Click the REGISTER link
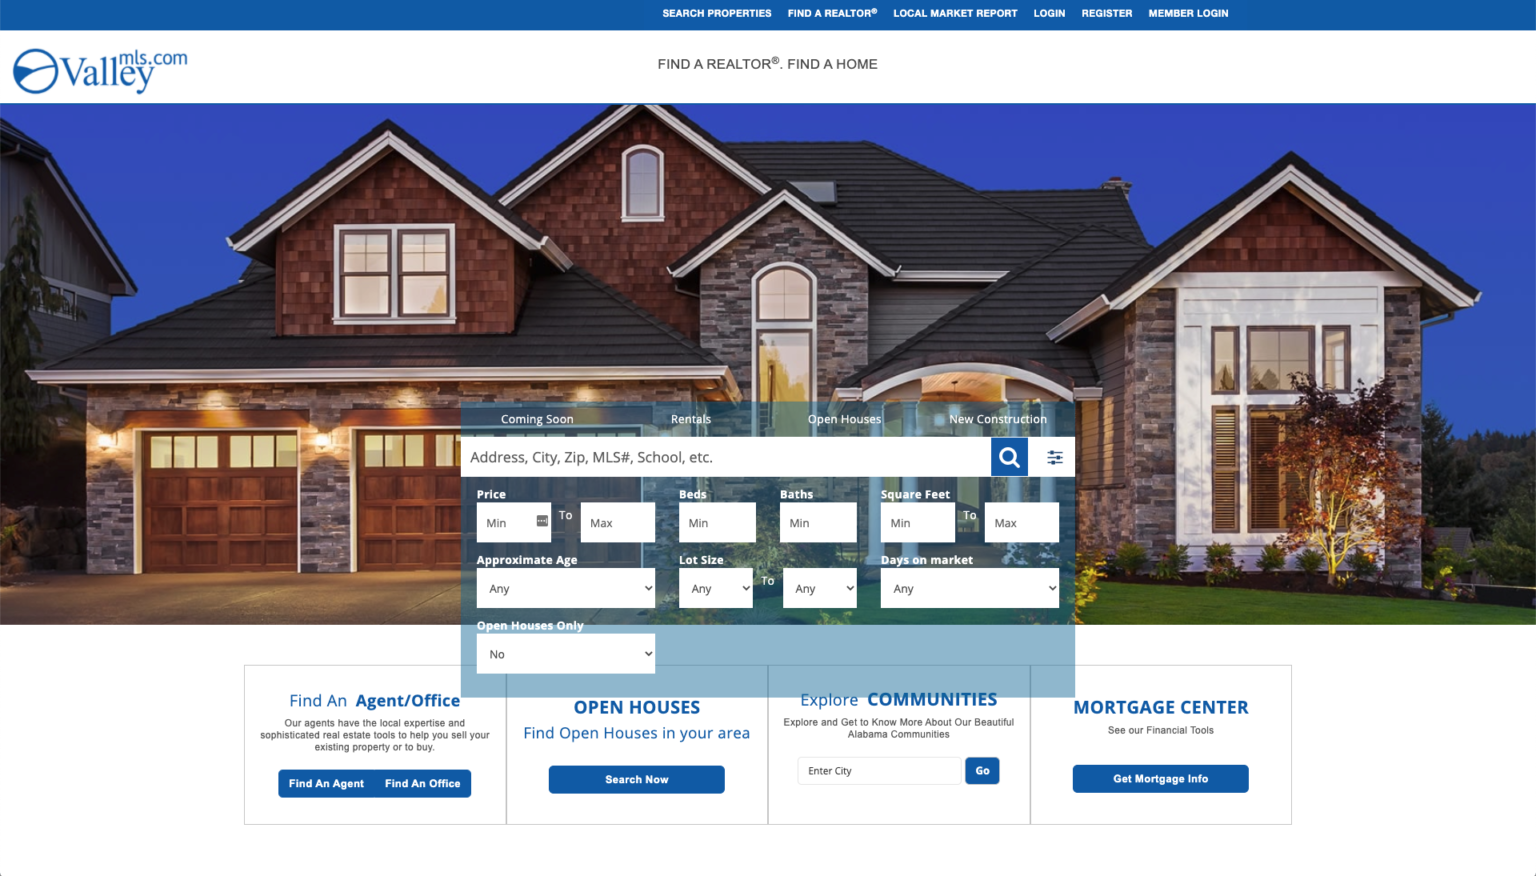The image size is (1536, 876). (1106, 13)
